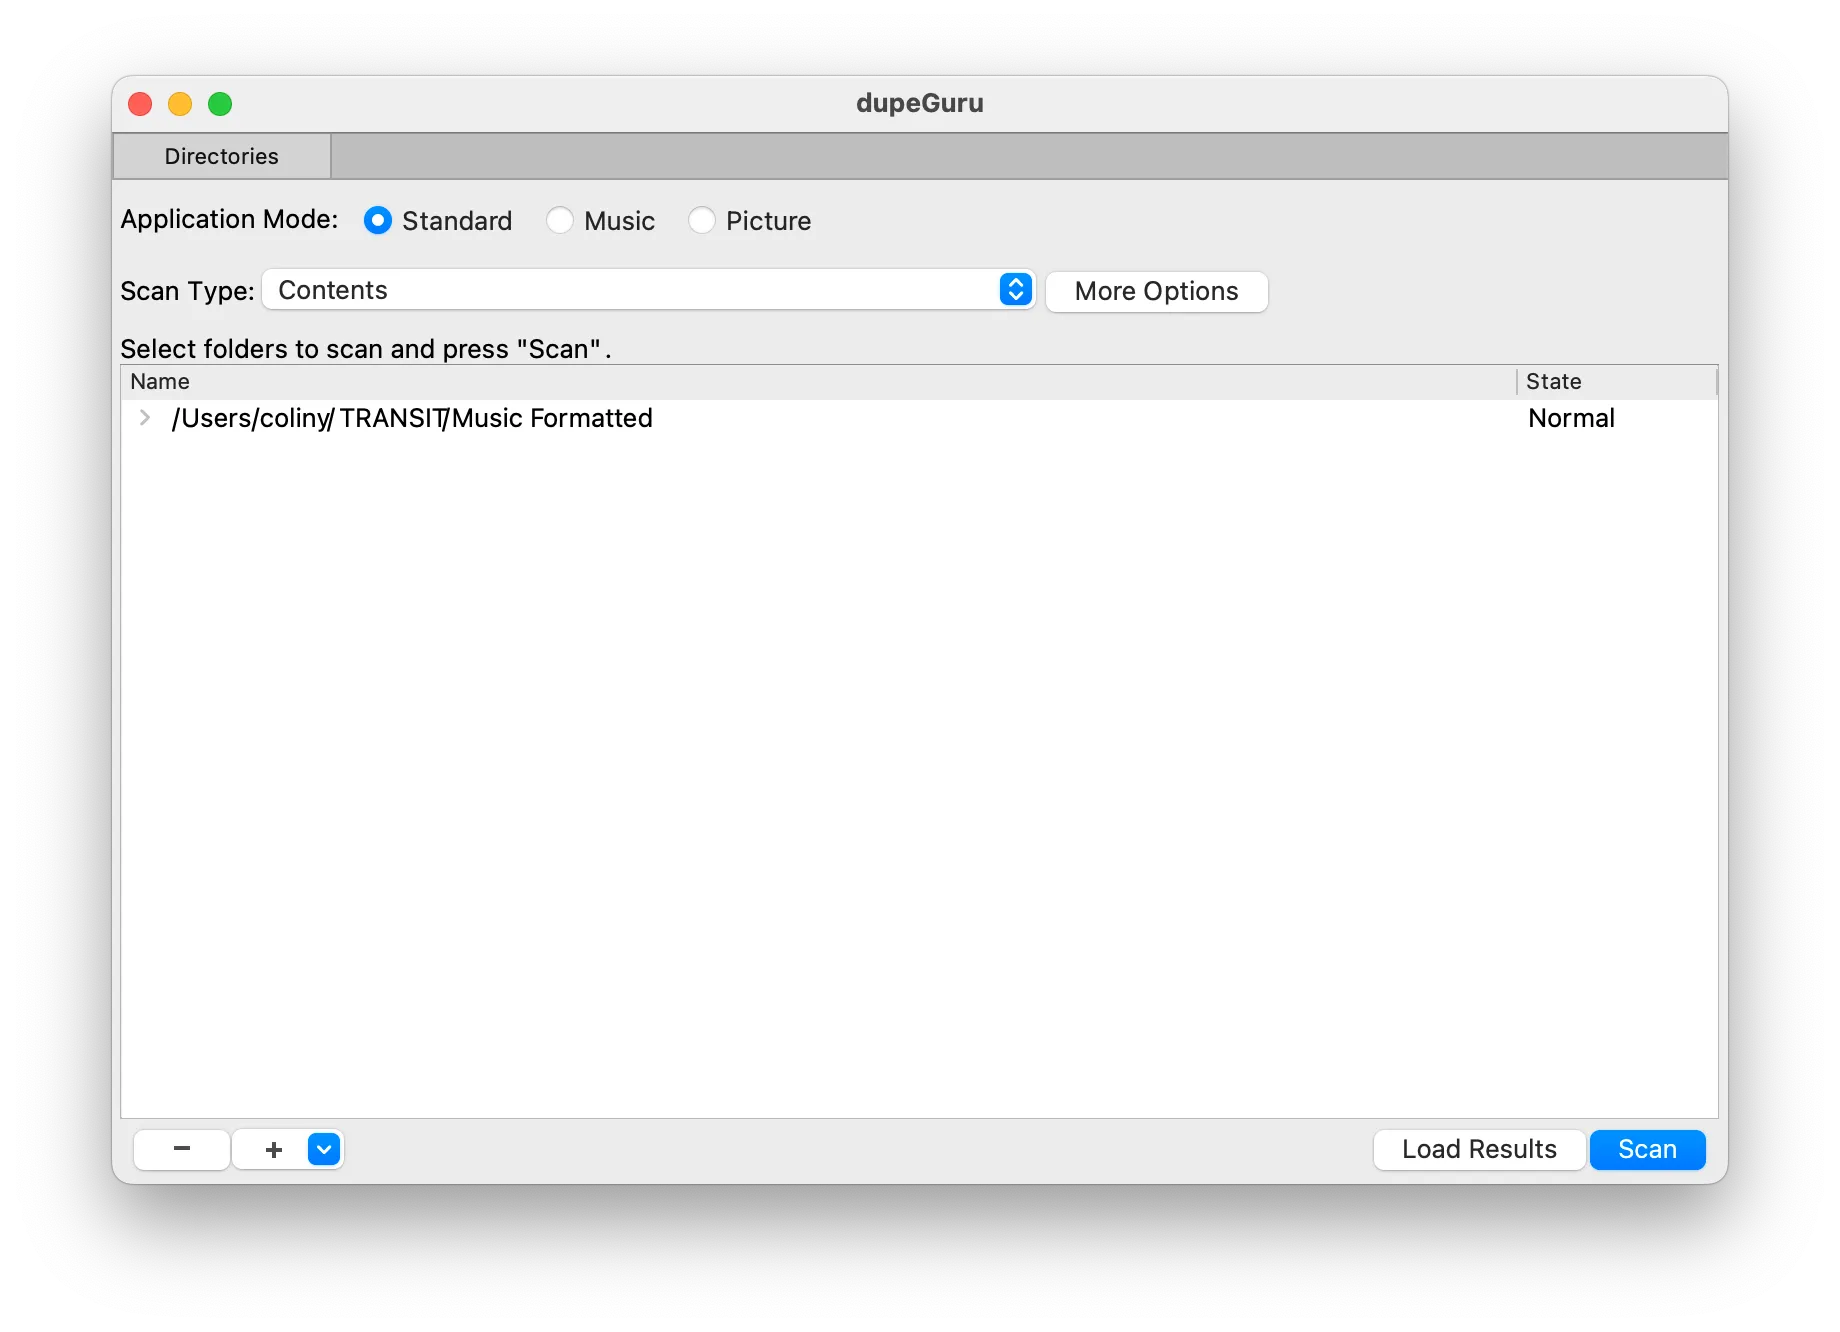Remove the selected folder with minus button
Viewport: 1840px width, 1332px height.
[x=181, y=1149]
